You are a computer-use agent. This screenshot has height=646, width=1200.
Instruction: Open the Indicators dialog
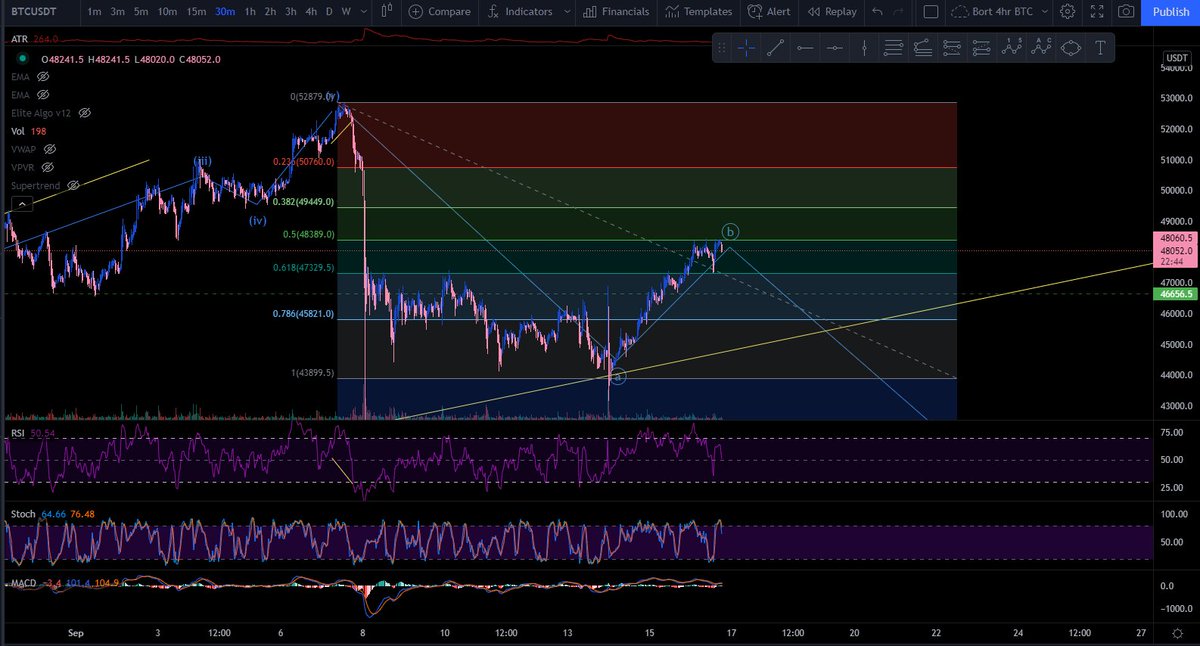[x=520, y=12]
